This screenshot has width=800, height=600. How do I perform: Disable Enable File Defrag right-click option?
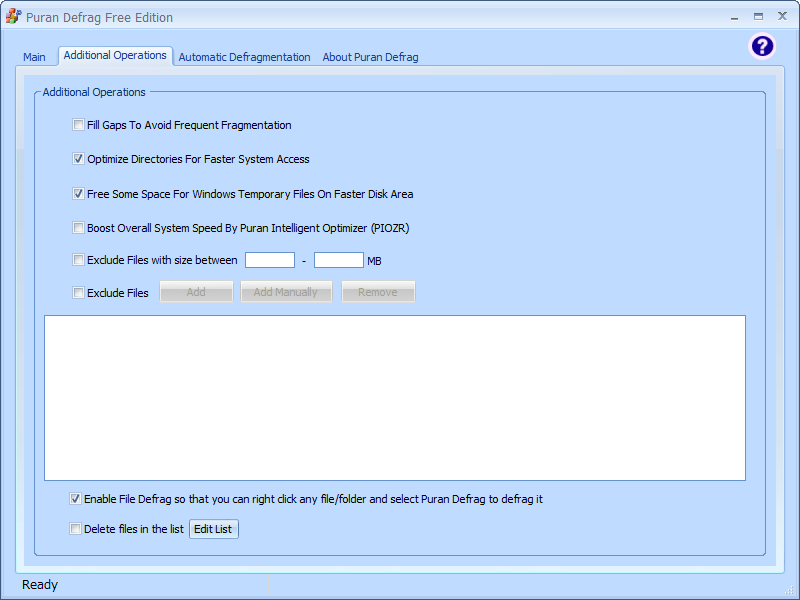tap(75, 498)
